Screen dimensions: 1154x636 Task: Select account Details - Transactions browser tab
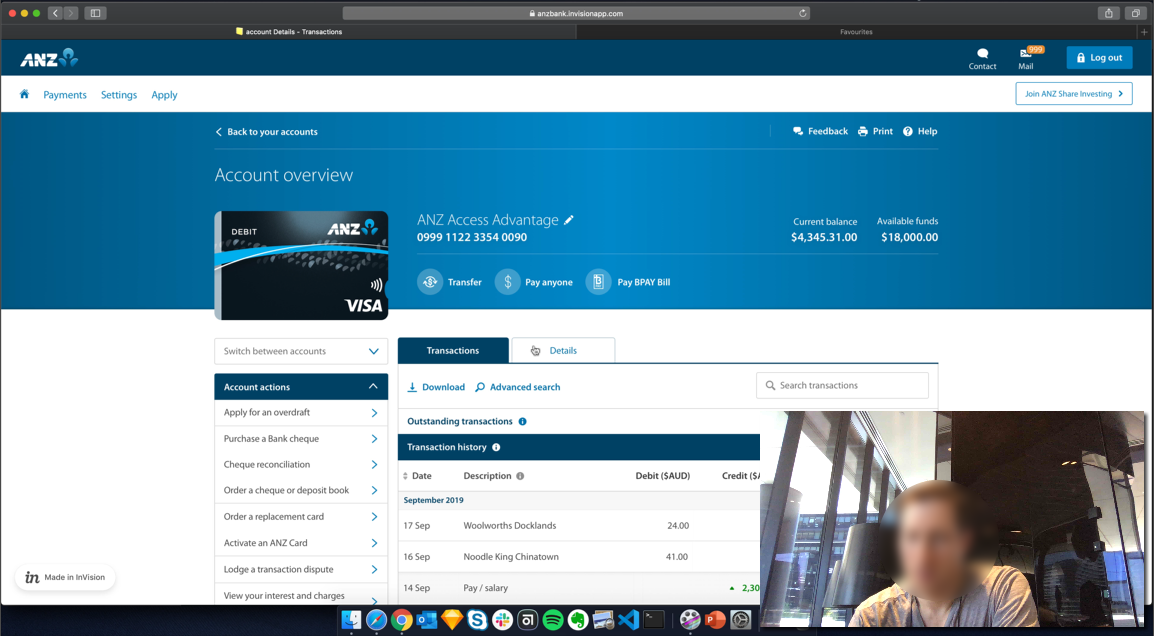[x=288, y=32]
